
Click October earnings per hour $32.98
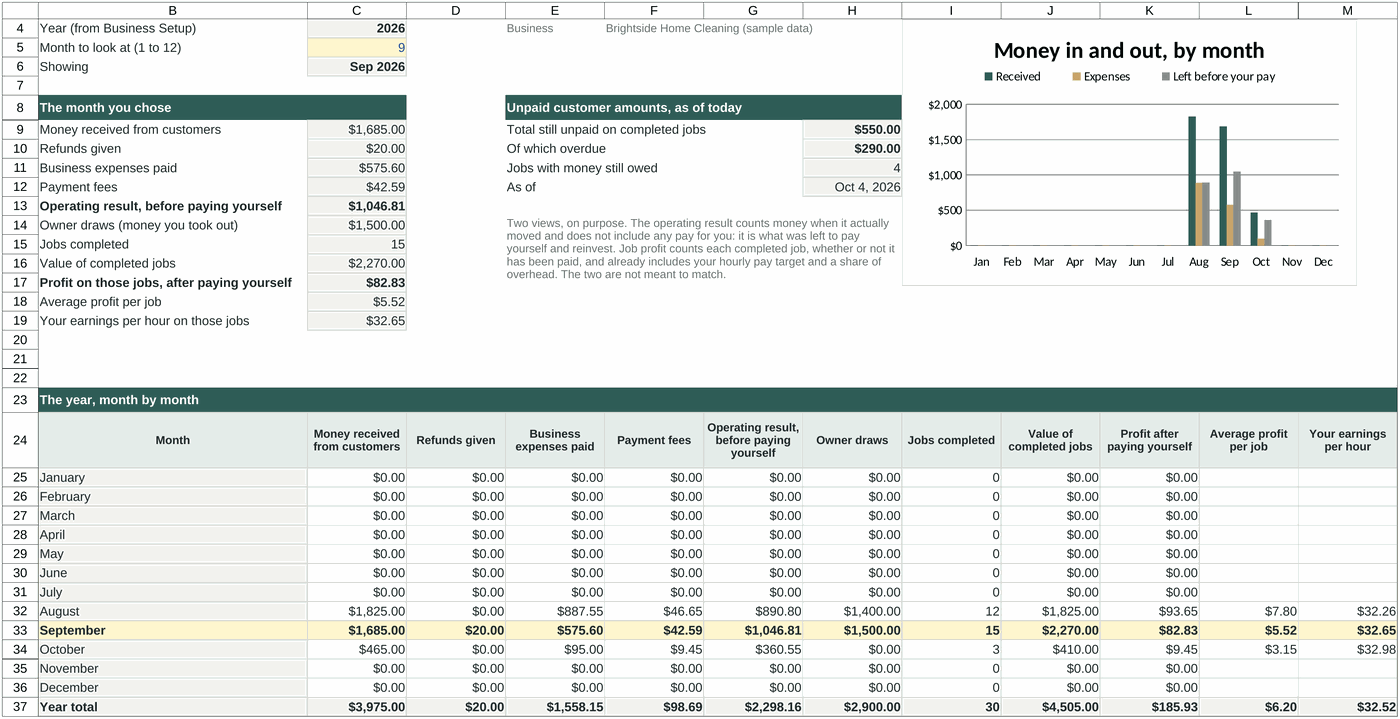(x=1347, y=650)
